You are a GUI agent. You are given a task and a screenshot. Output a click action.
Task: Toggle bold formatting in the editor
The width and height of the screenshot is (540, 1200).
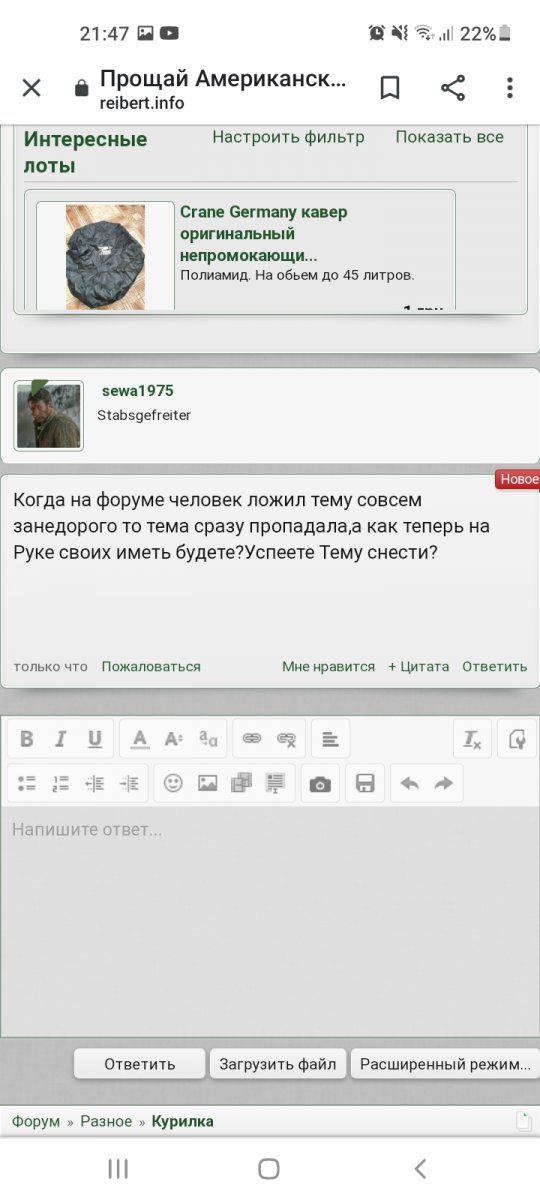(27, 739)
